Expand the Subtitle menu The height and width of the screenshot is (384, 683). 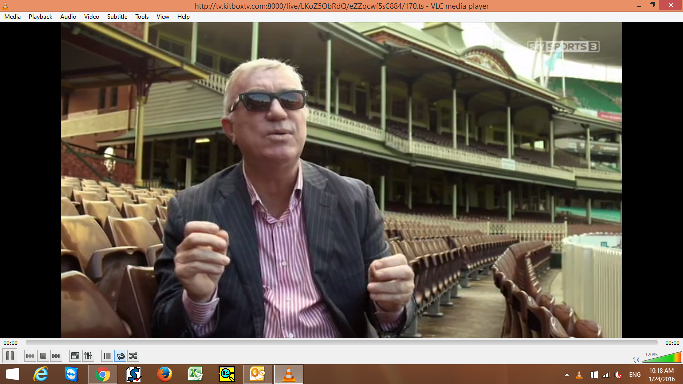tap(117, 17)
